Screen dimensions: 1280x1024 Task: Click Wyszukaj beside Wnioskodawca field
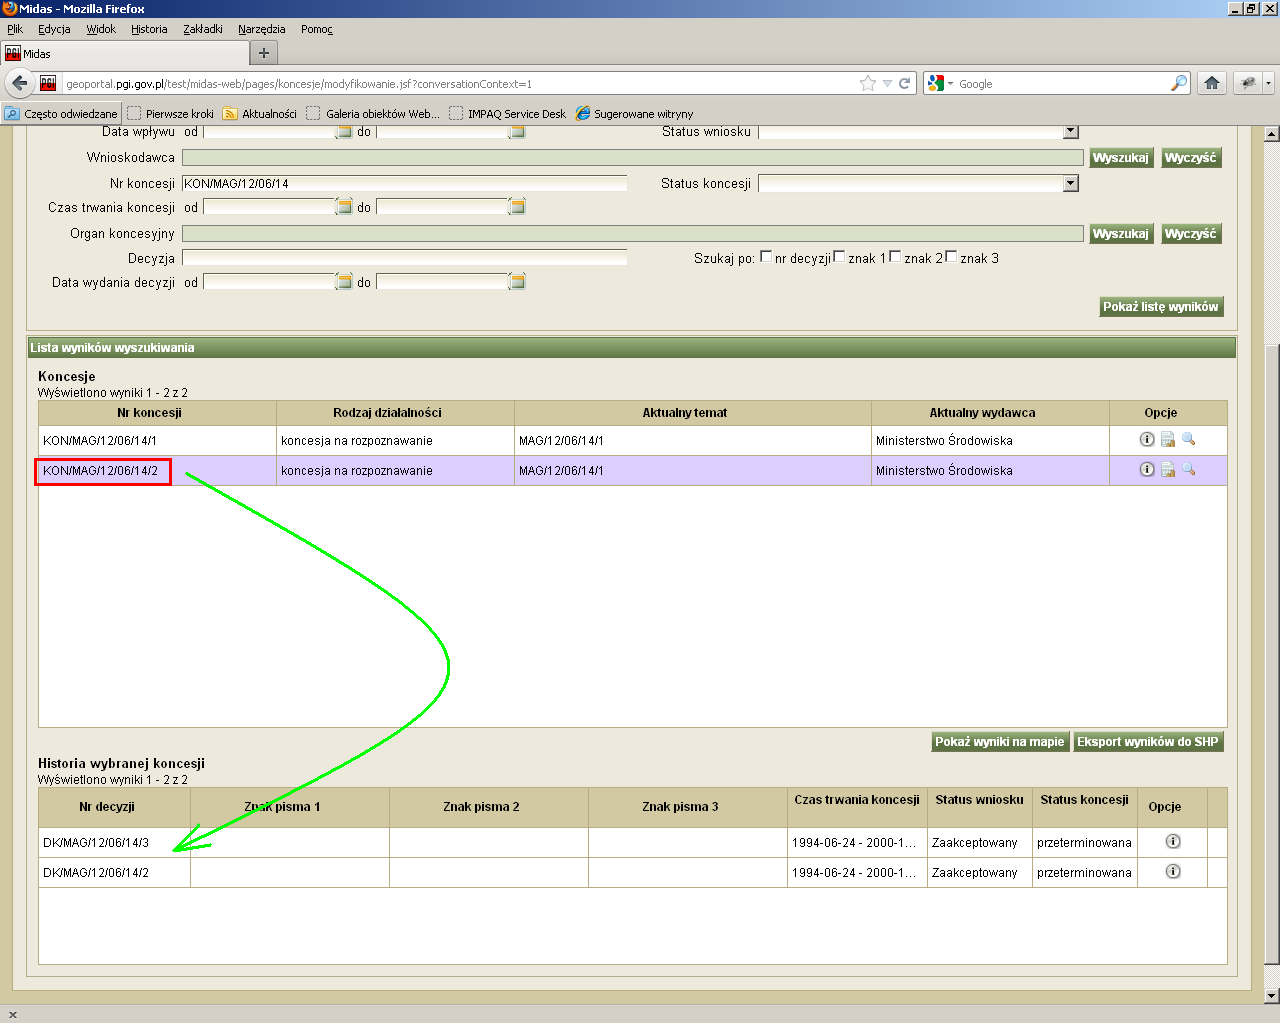pos(1120,158)
